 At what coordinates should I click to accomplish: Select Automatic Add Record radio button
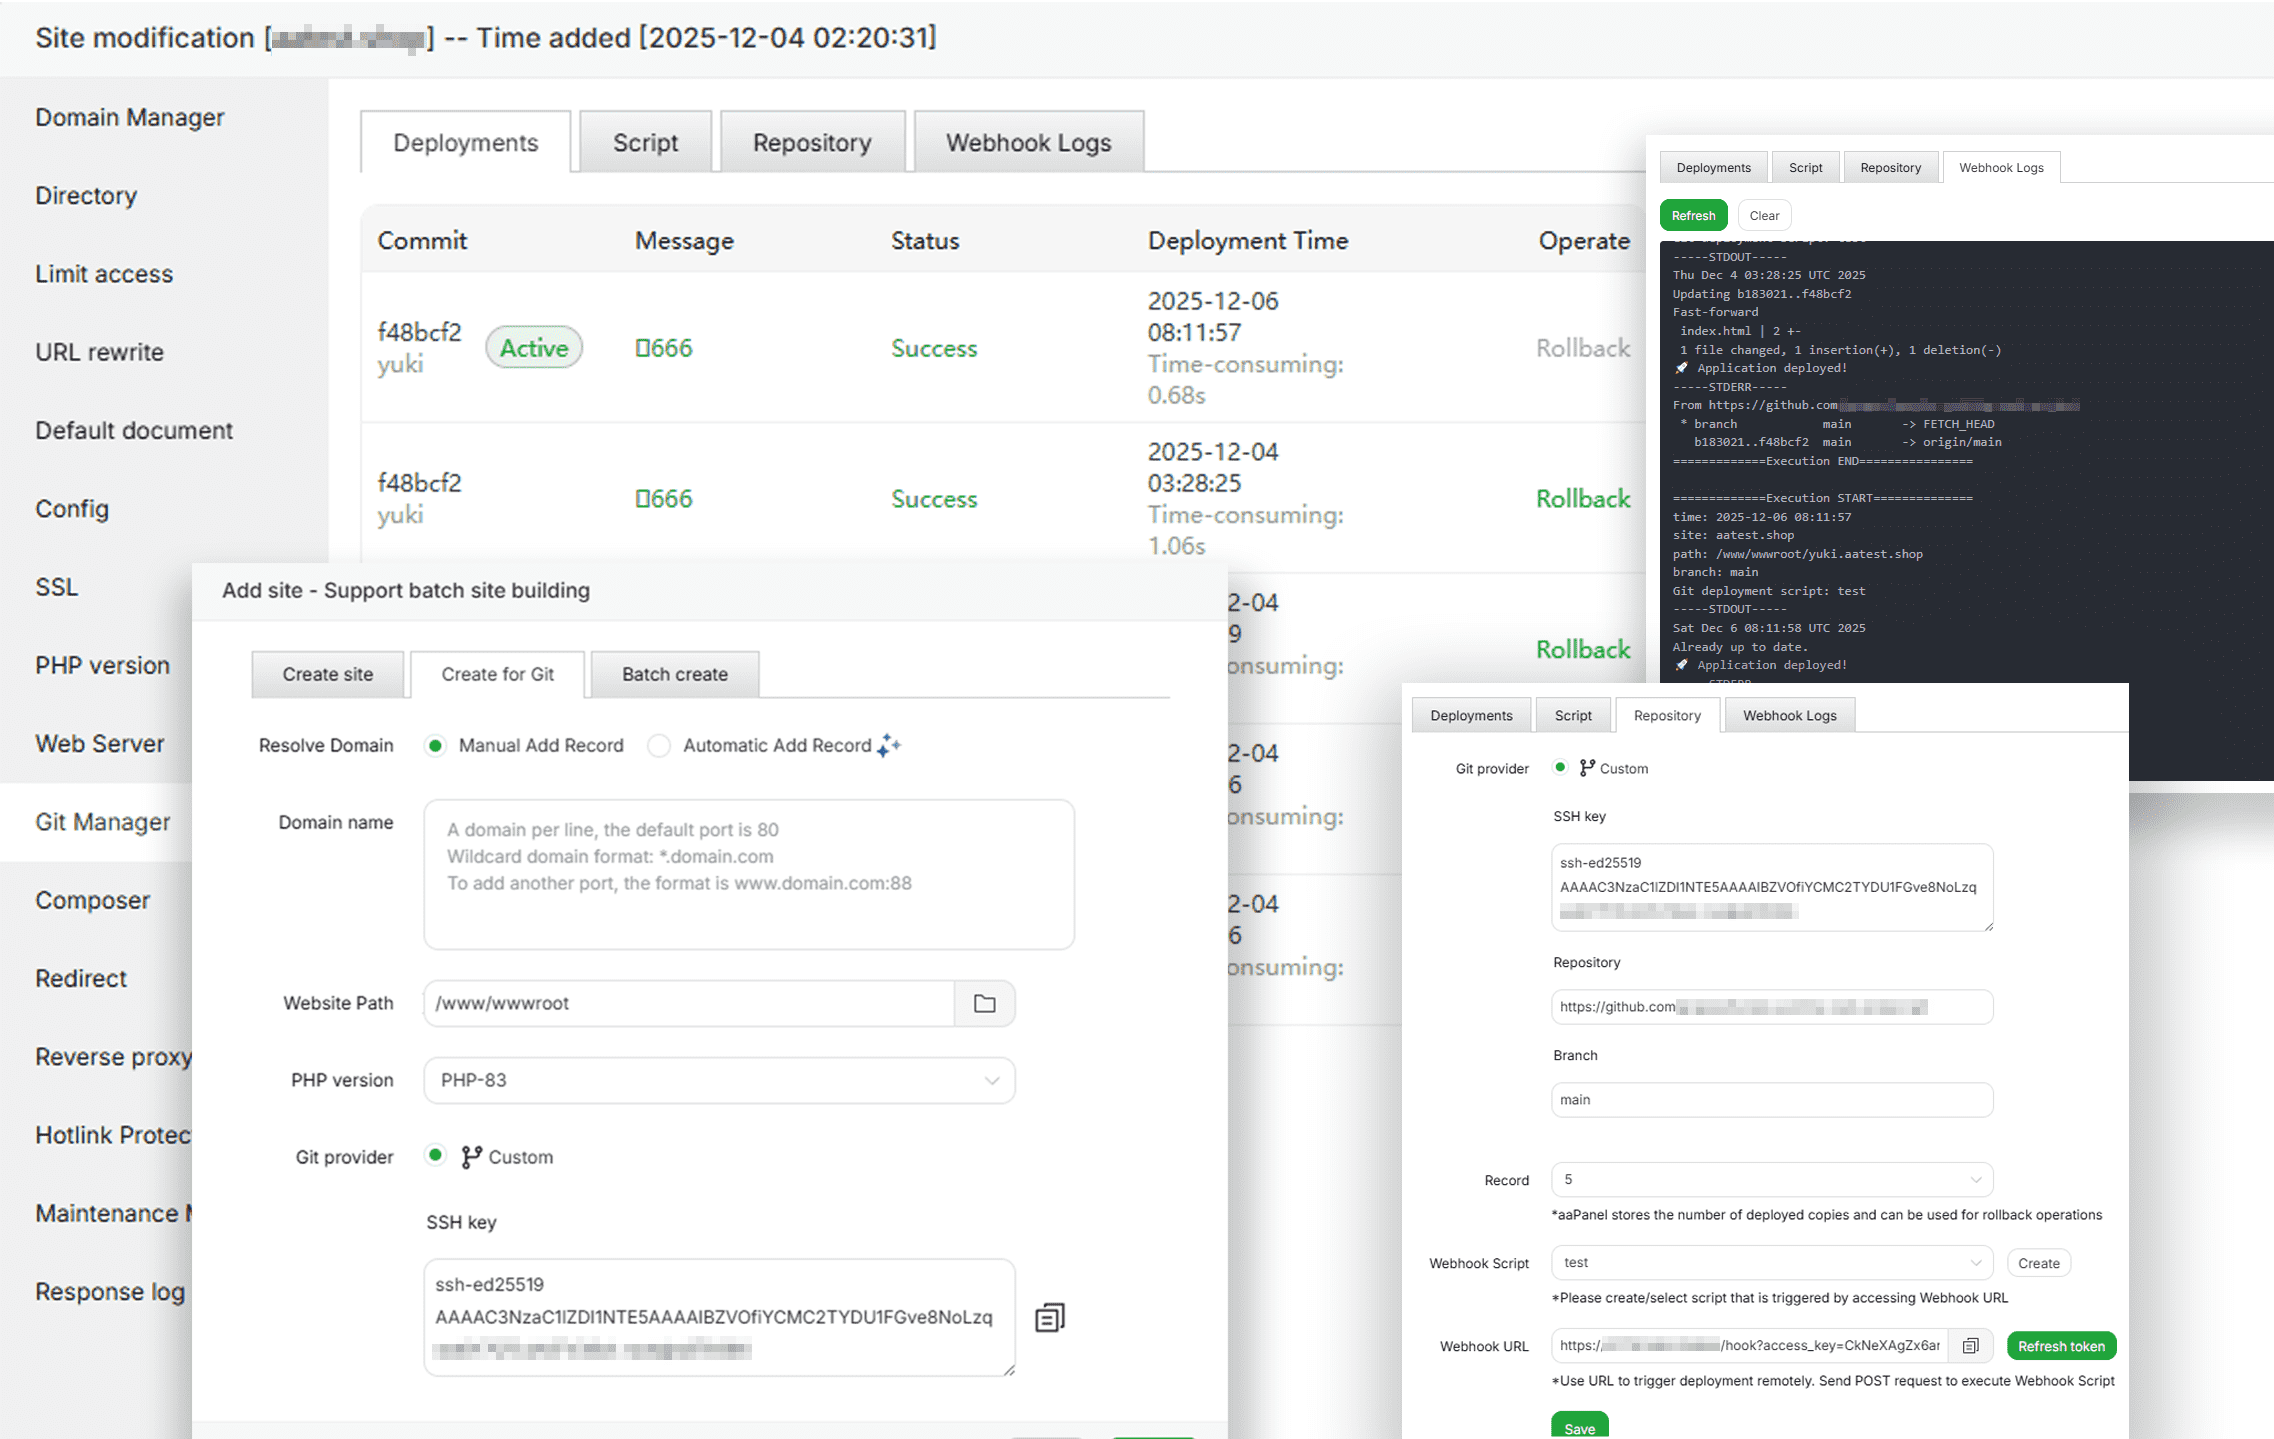tap(659, 745)
